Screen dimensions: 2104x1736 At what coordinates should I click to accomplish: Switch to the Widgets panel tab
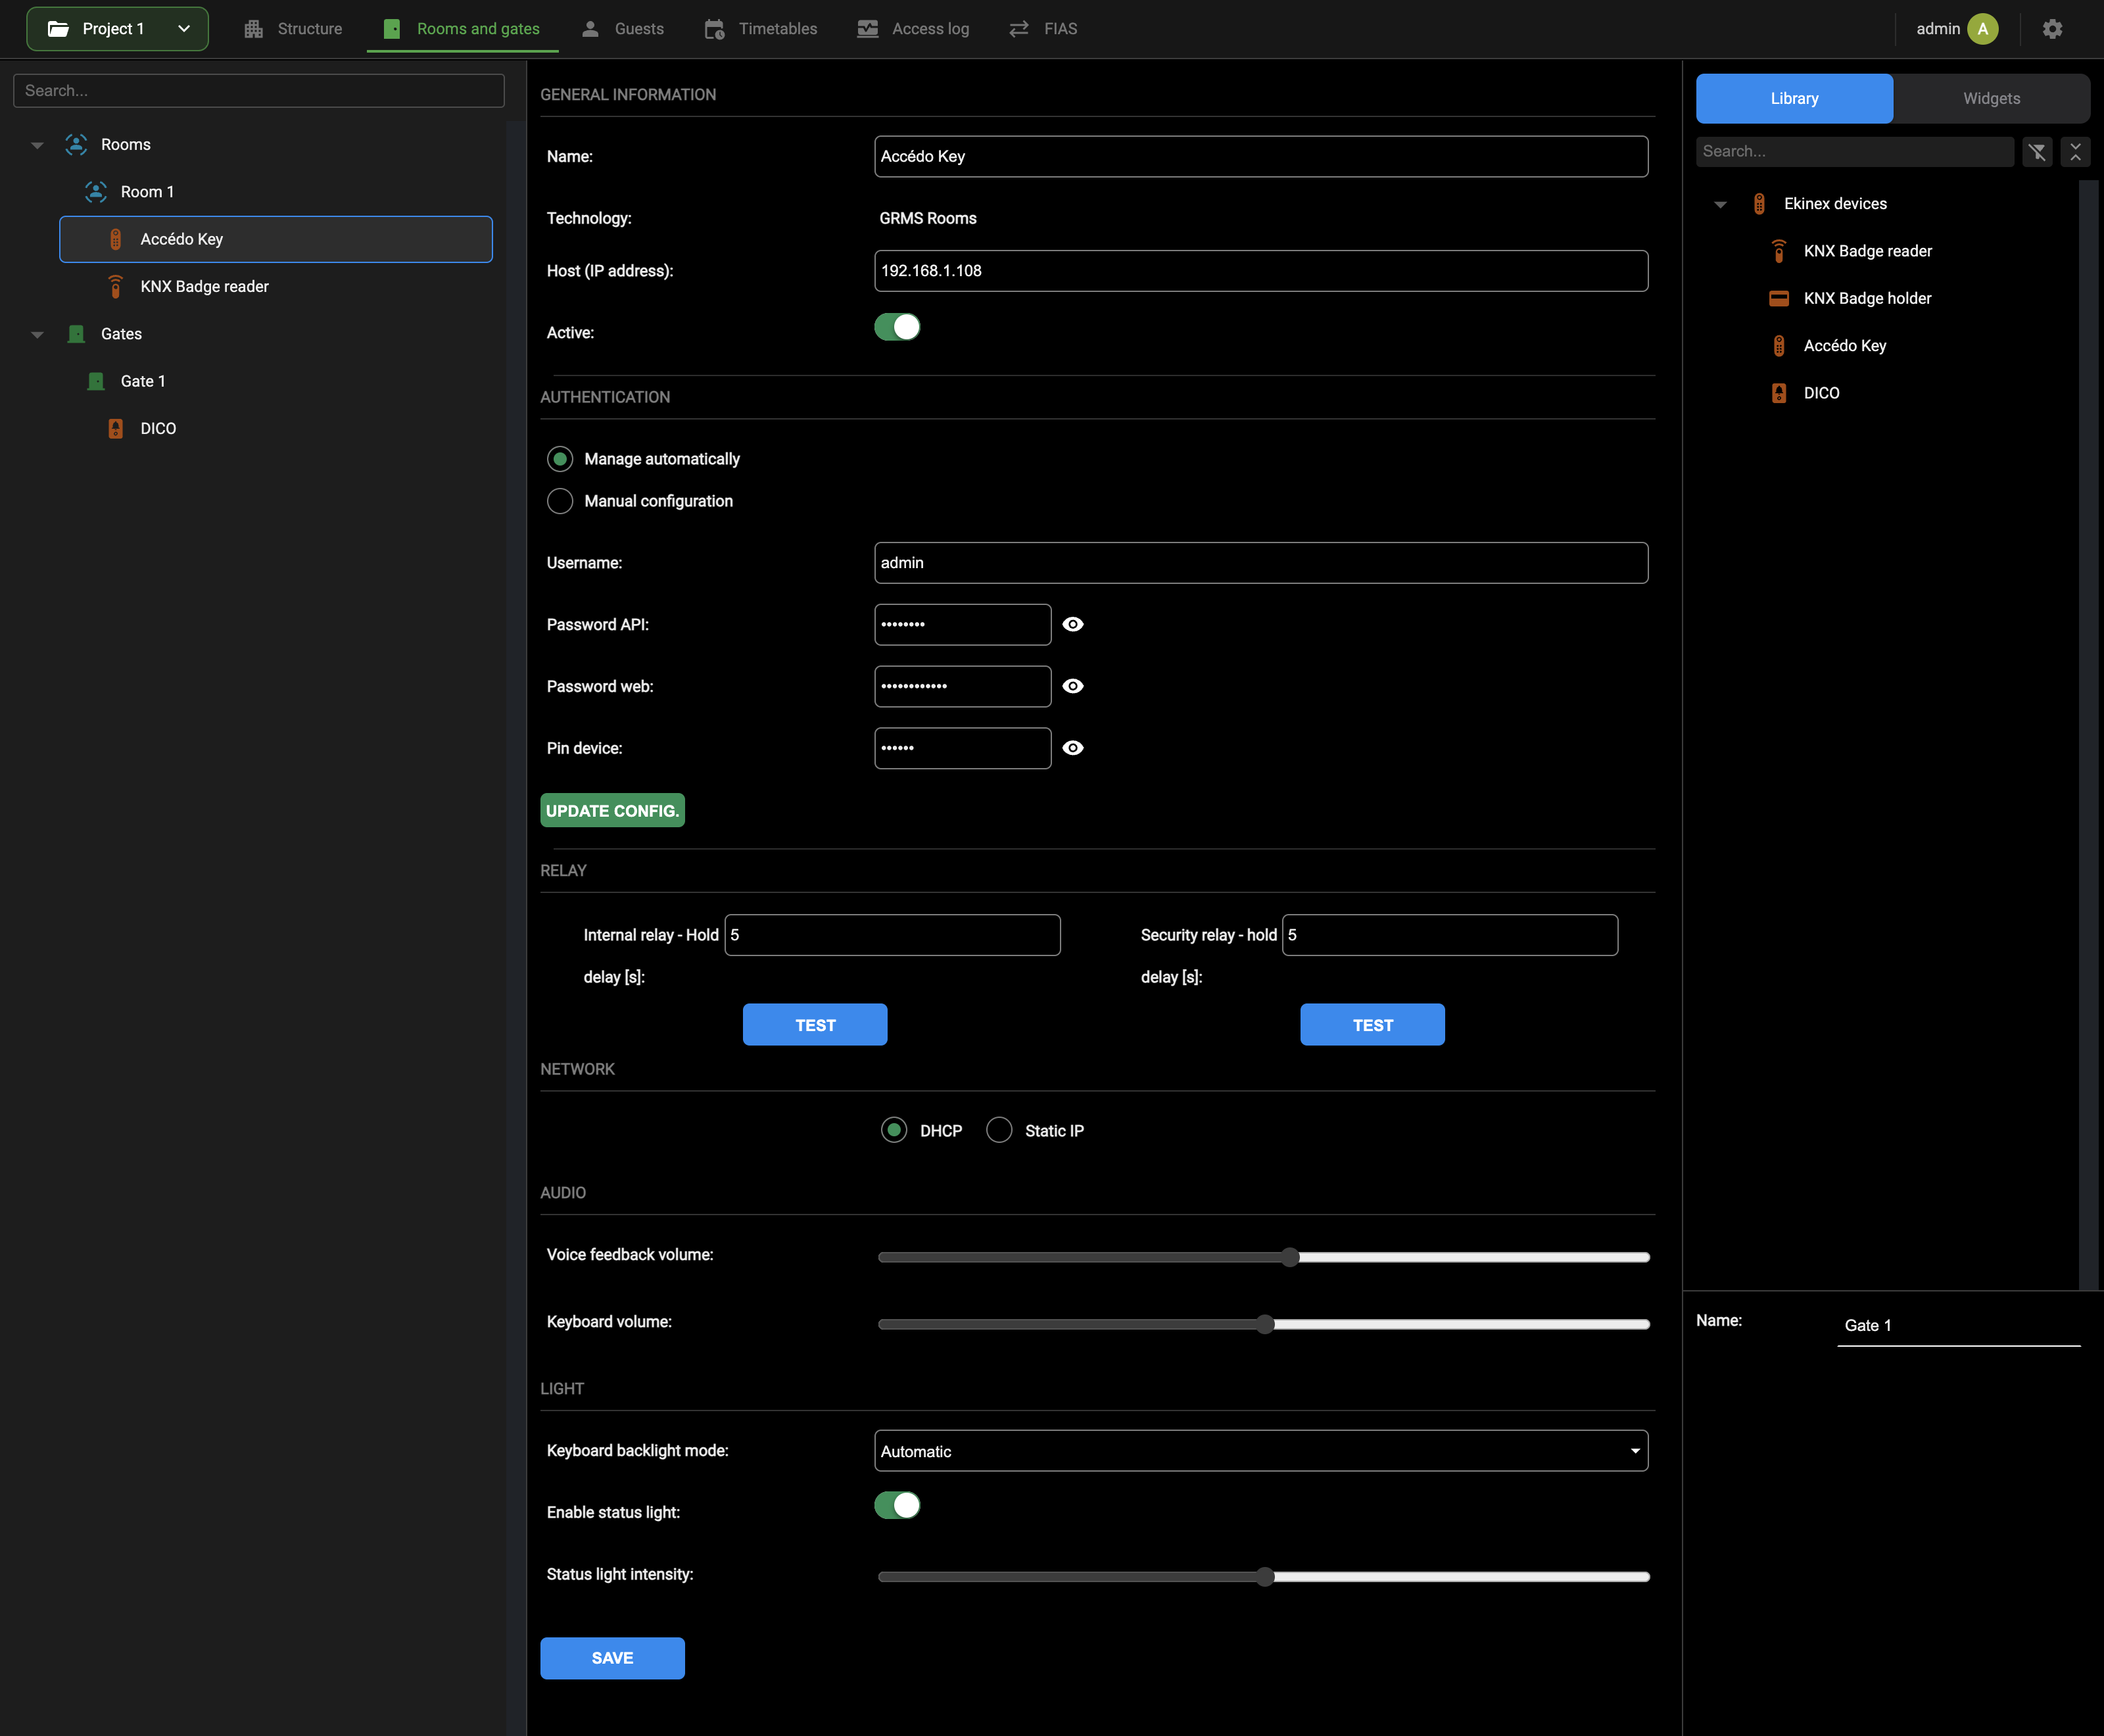[x=1991, y=98]
